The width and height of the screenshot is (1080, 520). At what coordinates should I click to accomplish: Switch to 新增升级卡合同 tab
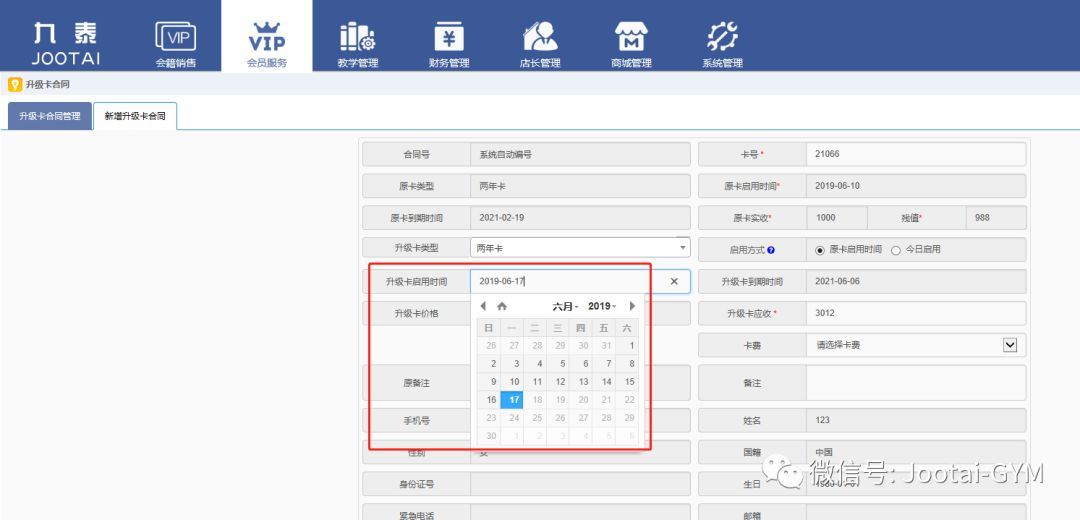tap(135, 116)
